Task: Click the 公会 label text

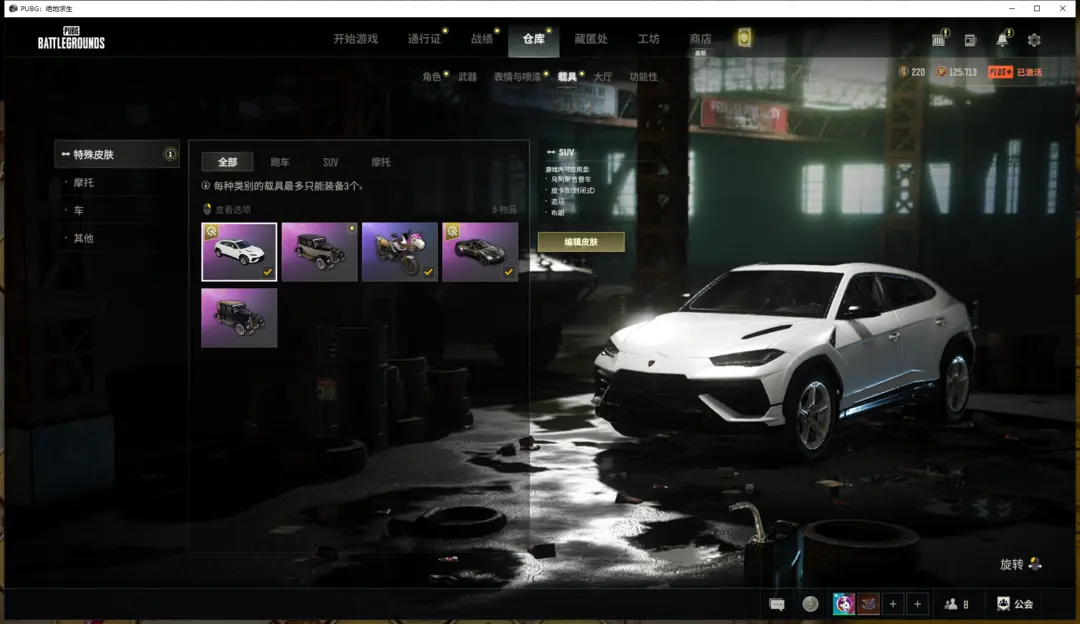Action: point(1024,604)
